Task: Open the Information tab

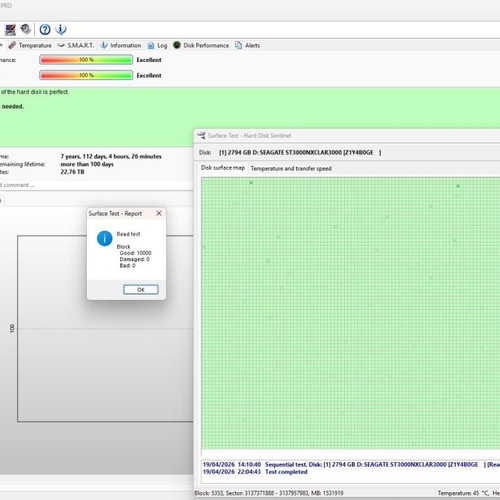Action: [121, 45]
